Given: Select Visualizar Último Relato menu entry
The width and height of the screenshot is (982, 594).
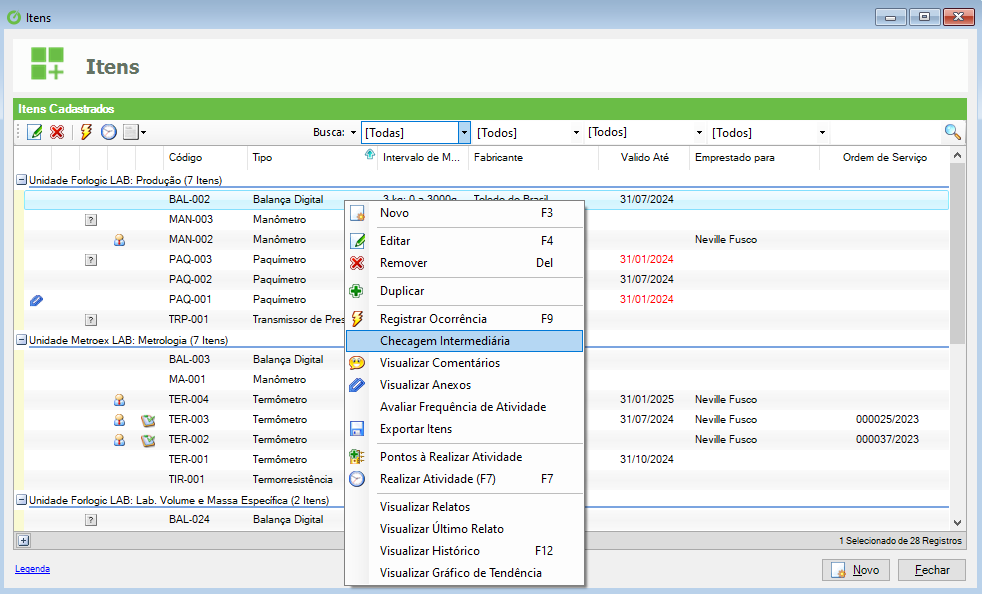Looking at the screenshot, I should click(x=464, y=528).
